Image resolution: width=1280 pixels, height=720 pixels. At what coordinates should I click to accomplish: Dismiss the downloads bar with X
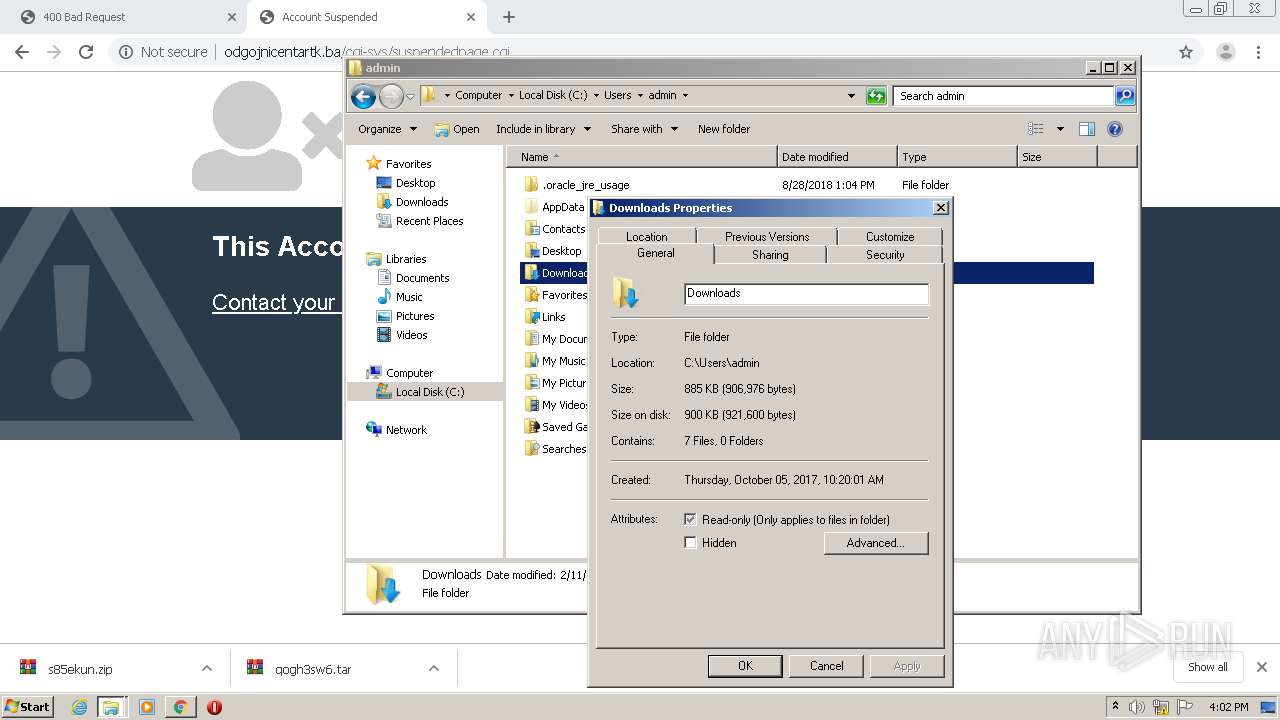[1262, 667]
